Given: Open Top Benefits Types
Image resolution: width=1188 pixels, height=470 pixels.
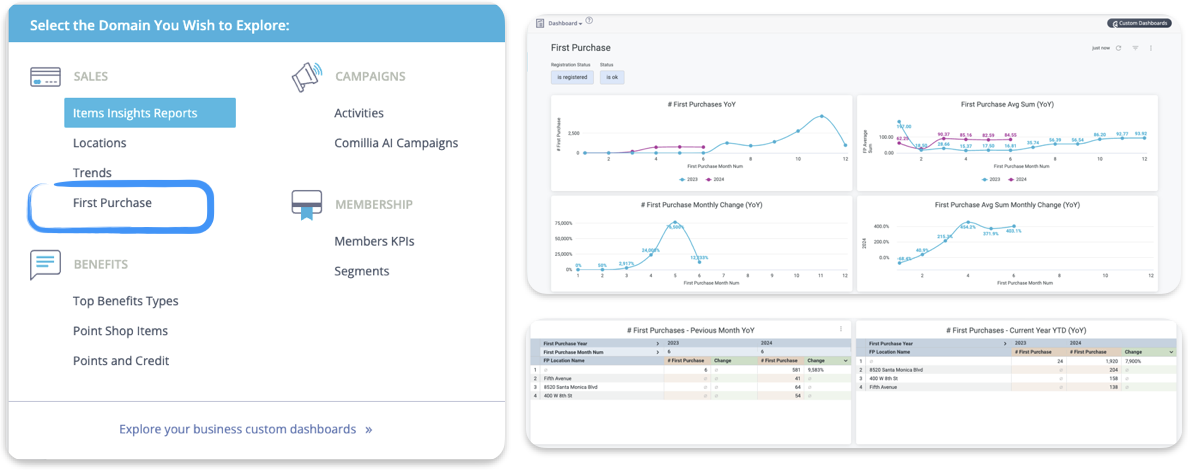Looking at the screenshot, I should (x=126, y=301).
